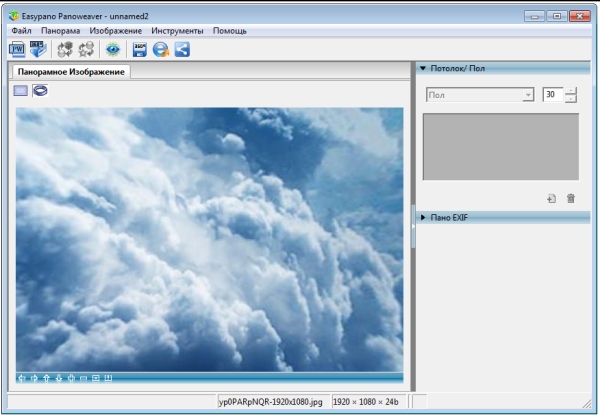Click the last viewer control bar icon
Screen dimensions: 600x417
pyautogui.click(x=108, y=378)
